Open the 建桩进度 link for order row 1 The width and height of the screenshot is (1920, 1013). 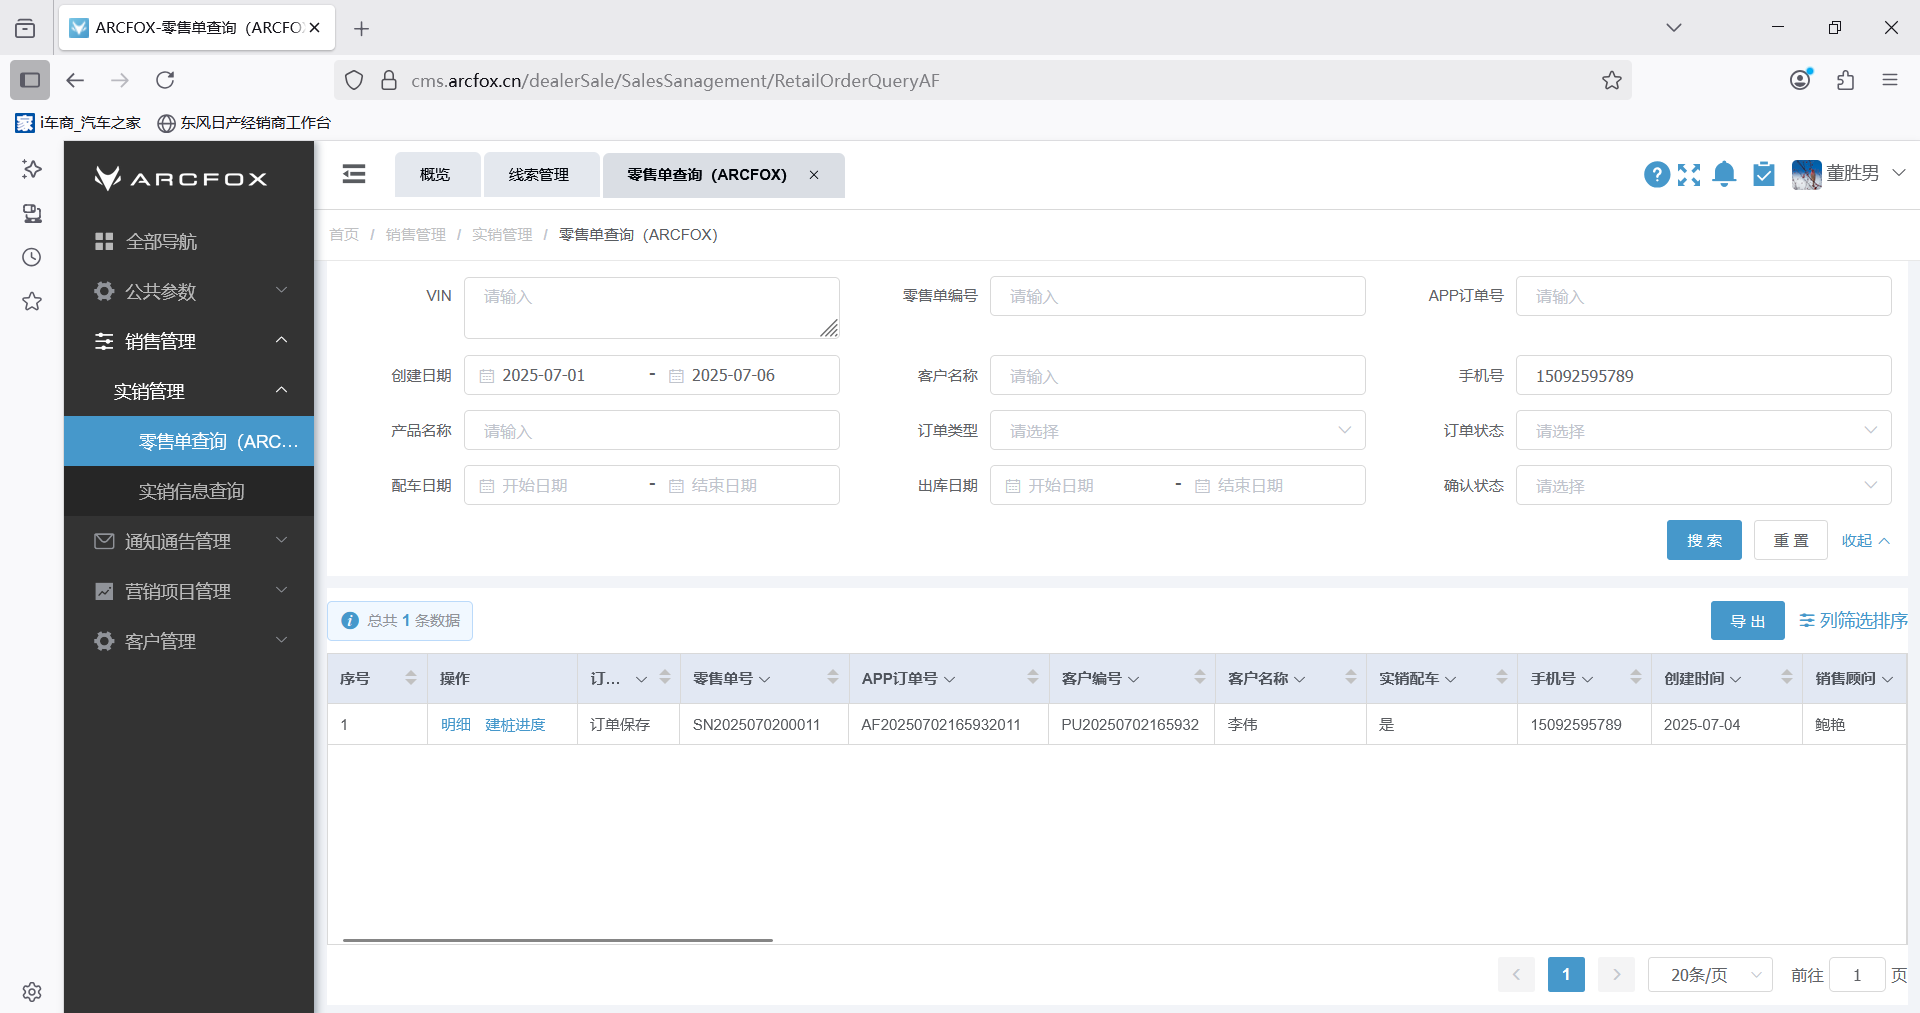(516, 725)
